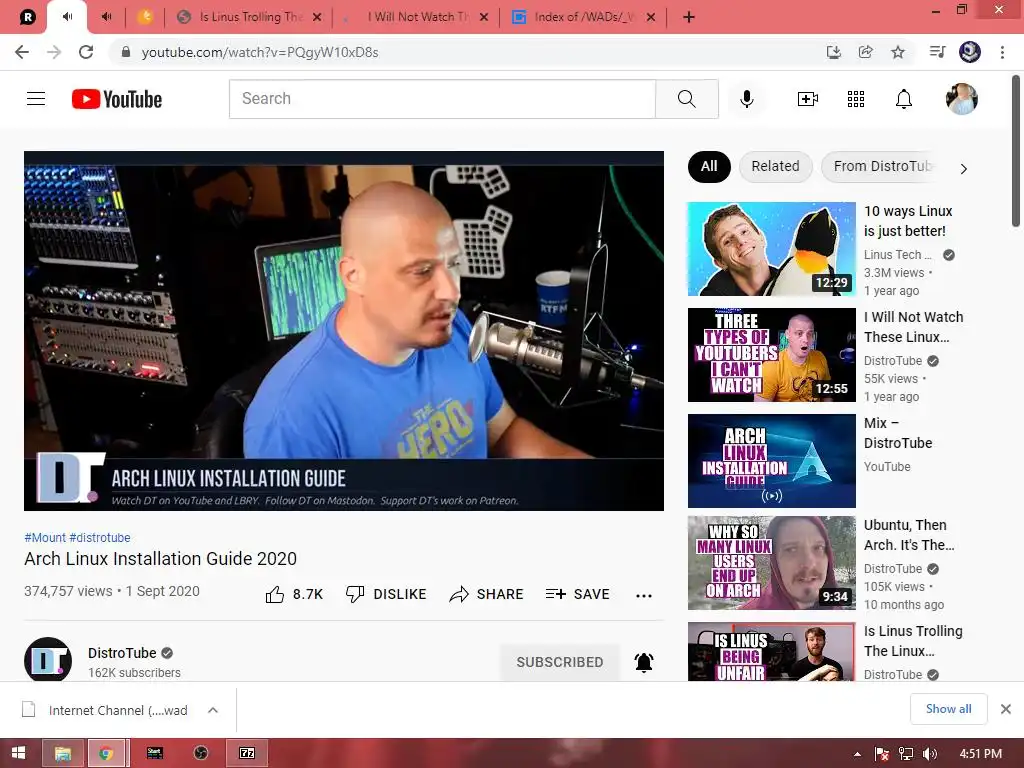Open more actions three-dot menu

(x=644, y=595)
